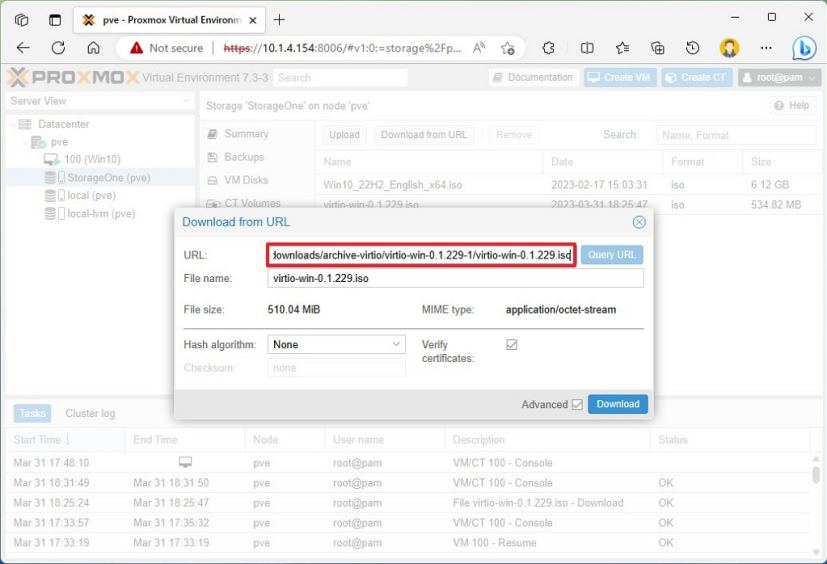Open the VM Disks tab
This screenshot has width=827, height=564.
[246, 180]
